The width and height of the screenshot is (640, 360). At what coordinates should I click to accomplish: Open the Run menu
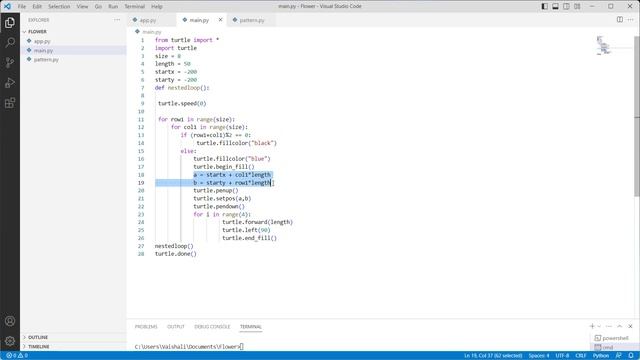coord(113,7)
